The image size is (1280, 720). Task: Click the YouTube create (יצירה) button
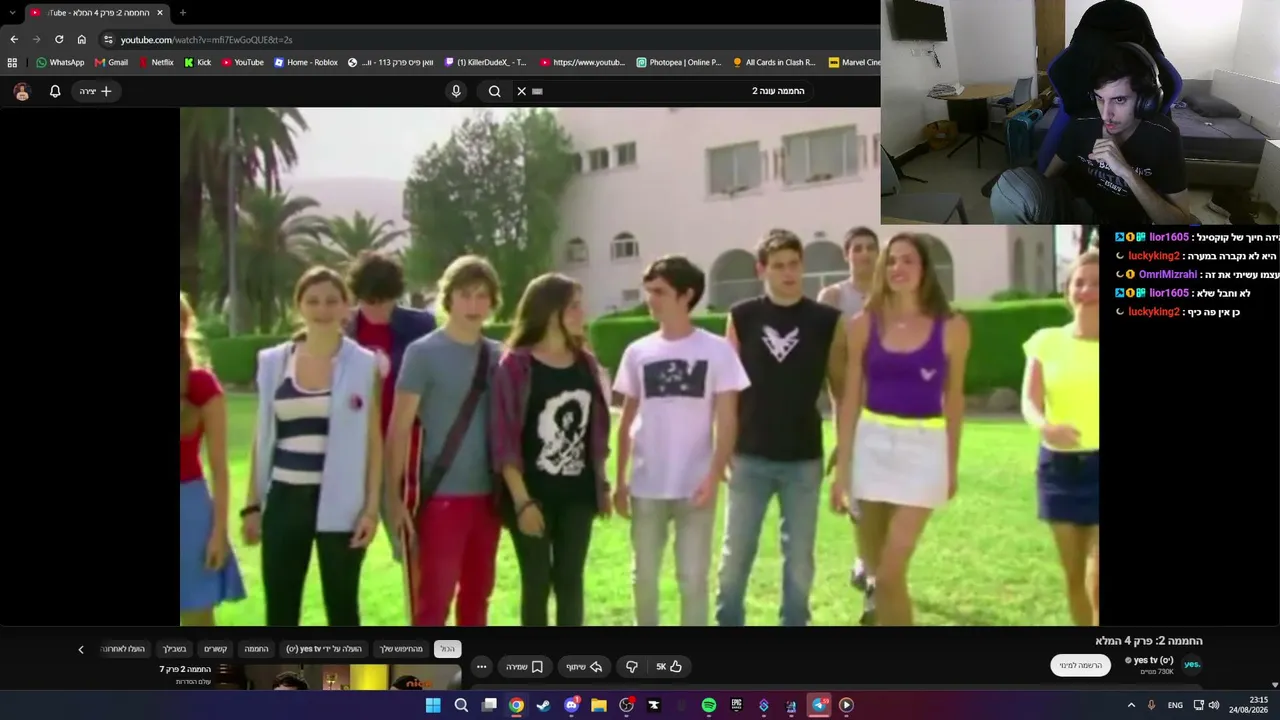click(96, 91)
